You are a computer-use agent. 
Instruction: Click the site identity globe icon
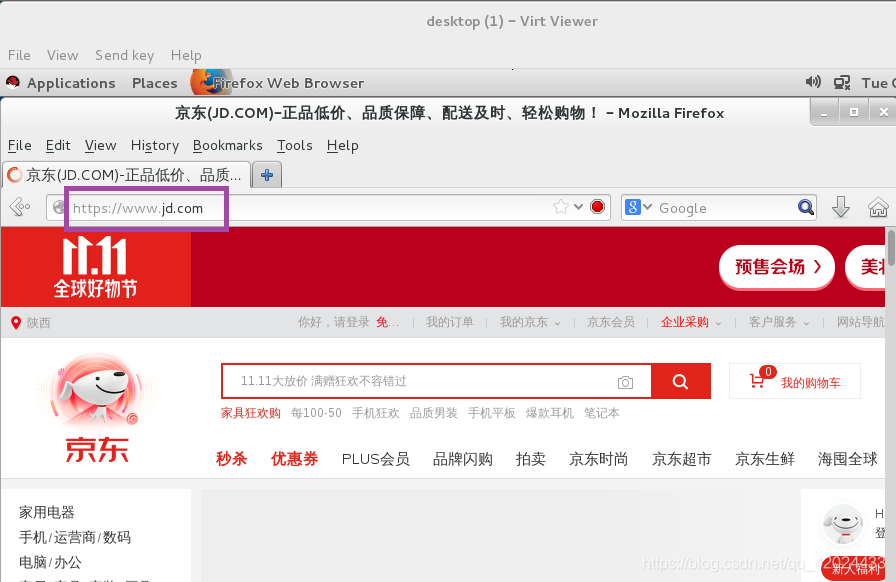tap(58, 208)
